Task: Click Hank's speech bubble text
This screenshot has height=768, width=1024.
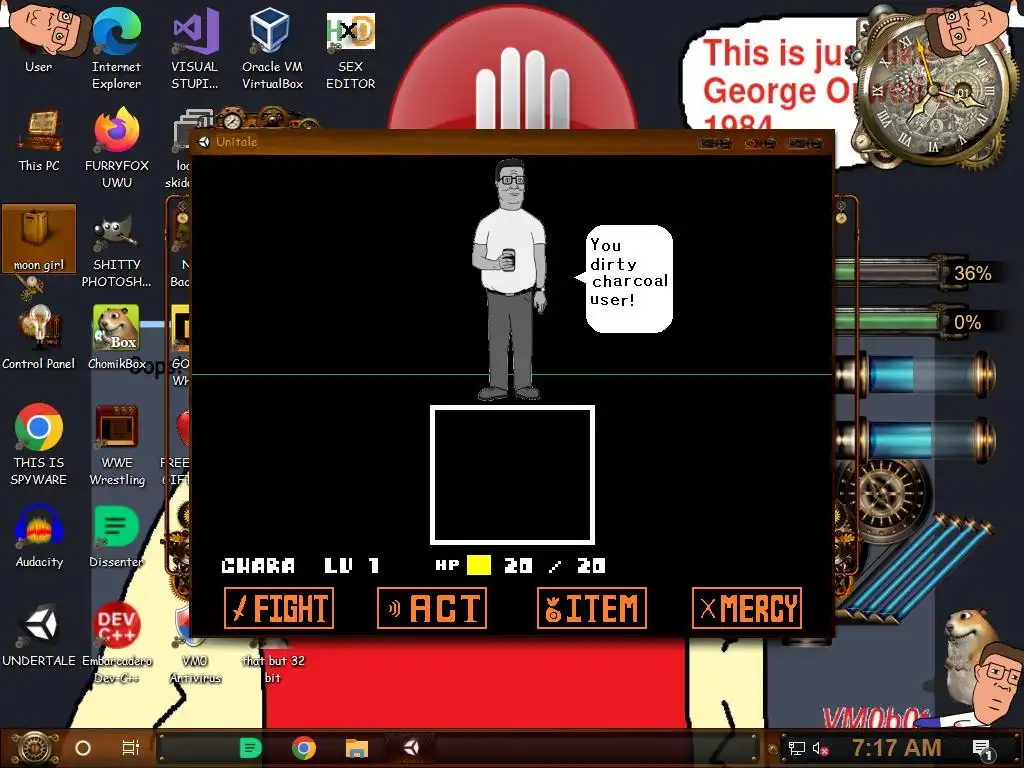Action: (628, 272)
